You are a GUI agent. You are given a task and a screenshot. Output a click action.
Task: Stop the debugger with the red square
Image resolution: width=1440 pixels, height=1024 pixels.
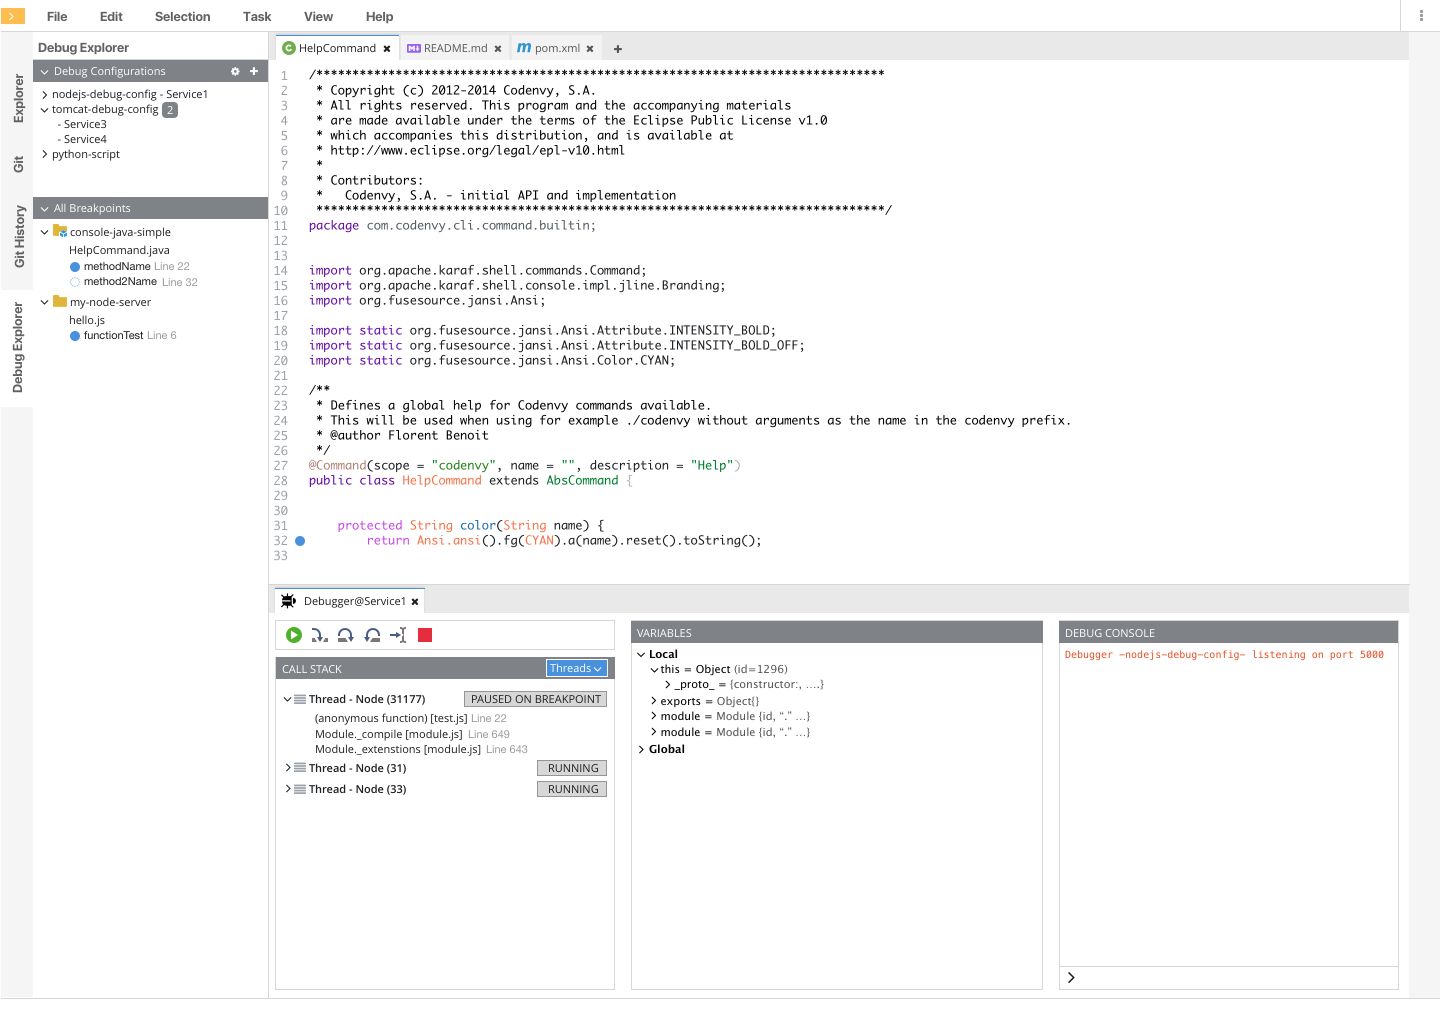point(425,635)
